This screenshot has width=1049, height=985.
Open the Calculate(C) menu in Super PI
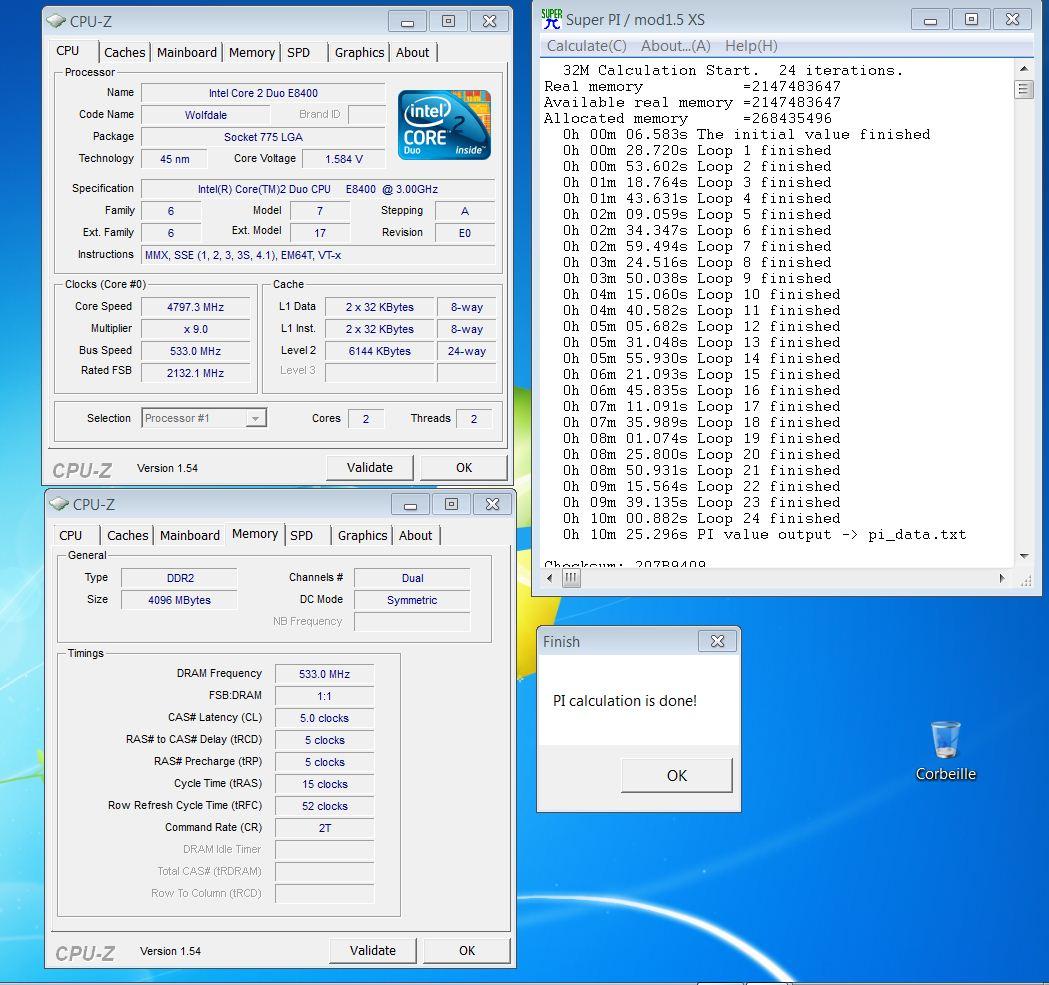[x=586, y=46]
